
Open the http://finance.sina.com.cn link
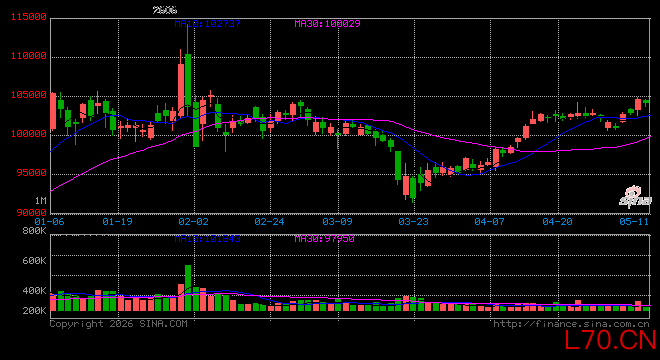pyautogui.click(x=571, y=324)
